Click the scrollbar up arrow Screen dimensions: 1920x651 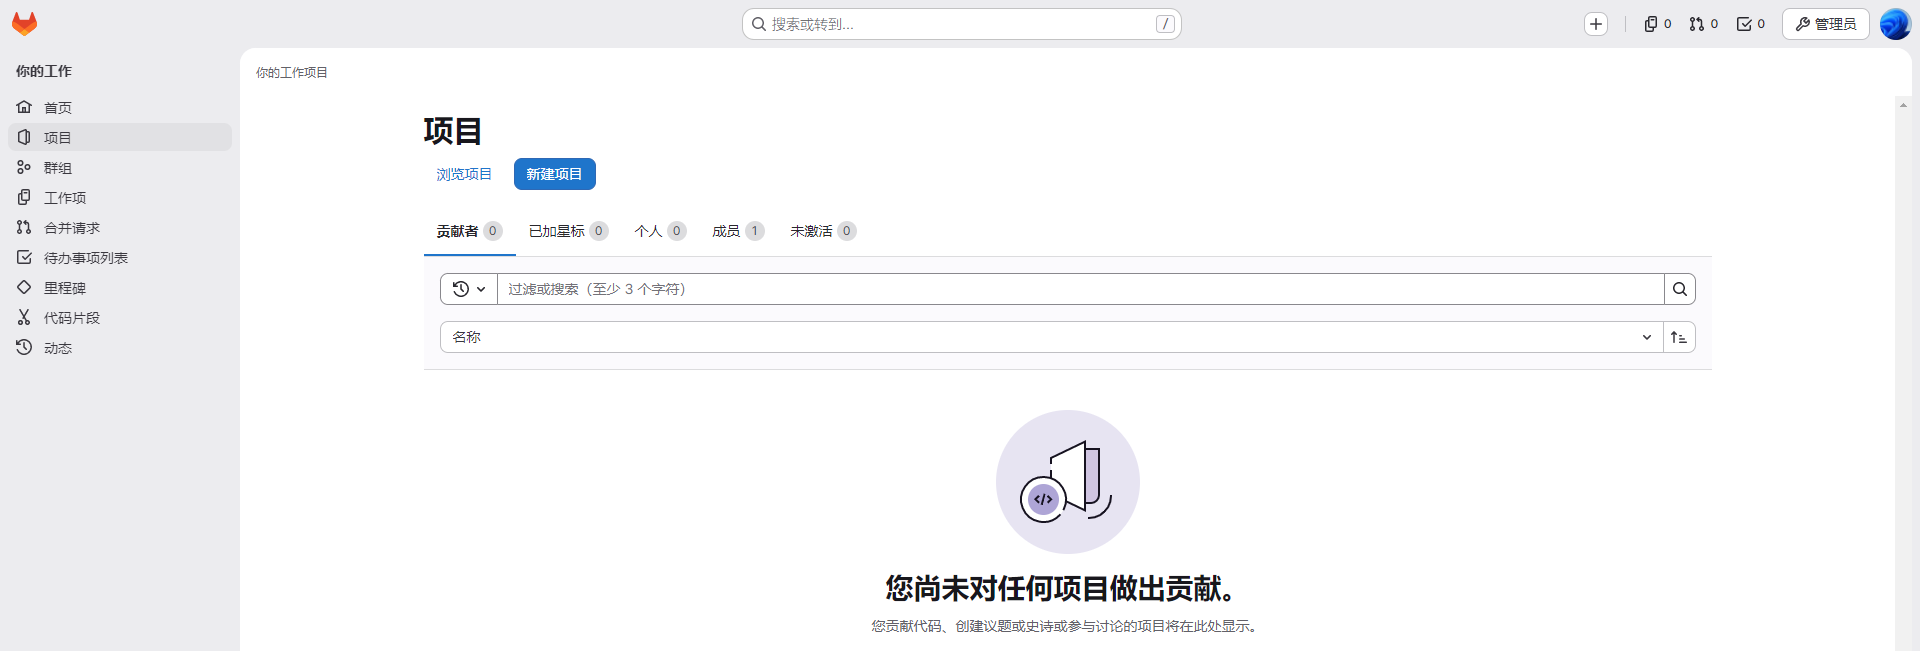[1903, 104]
